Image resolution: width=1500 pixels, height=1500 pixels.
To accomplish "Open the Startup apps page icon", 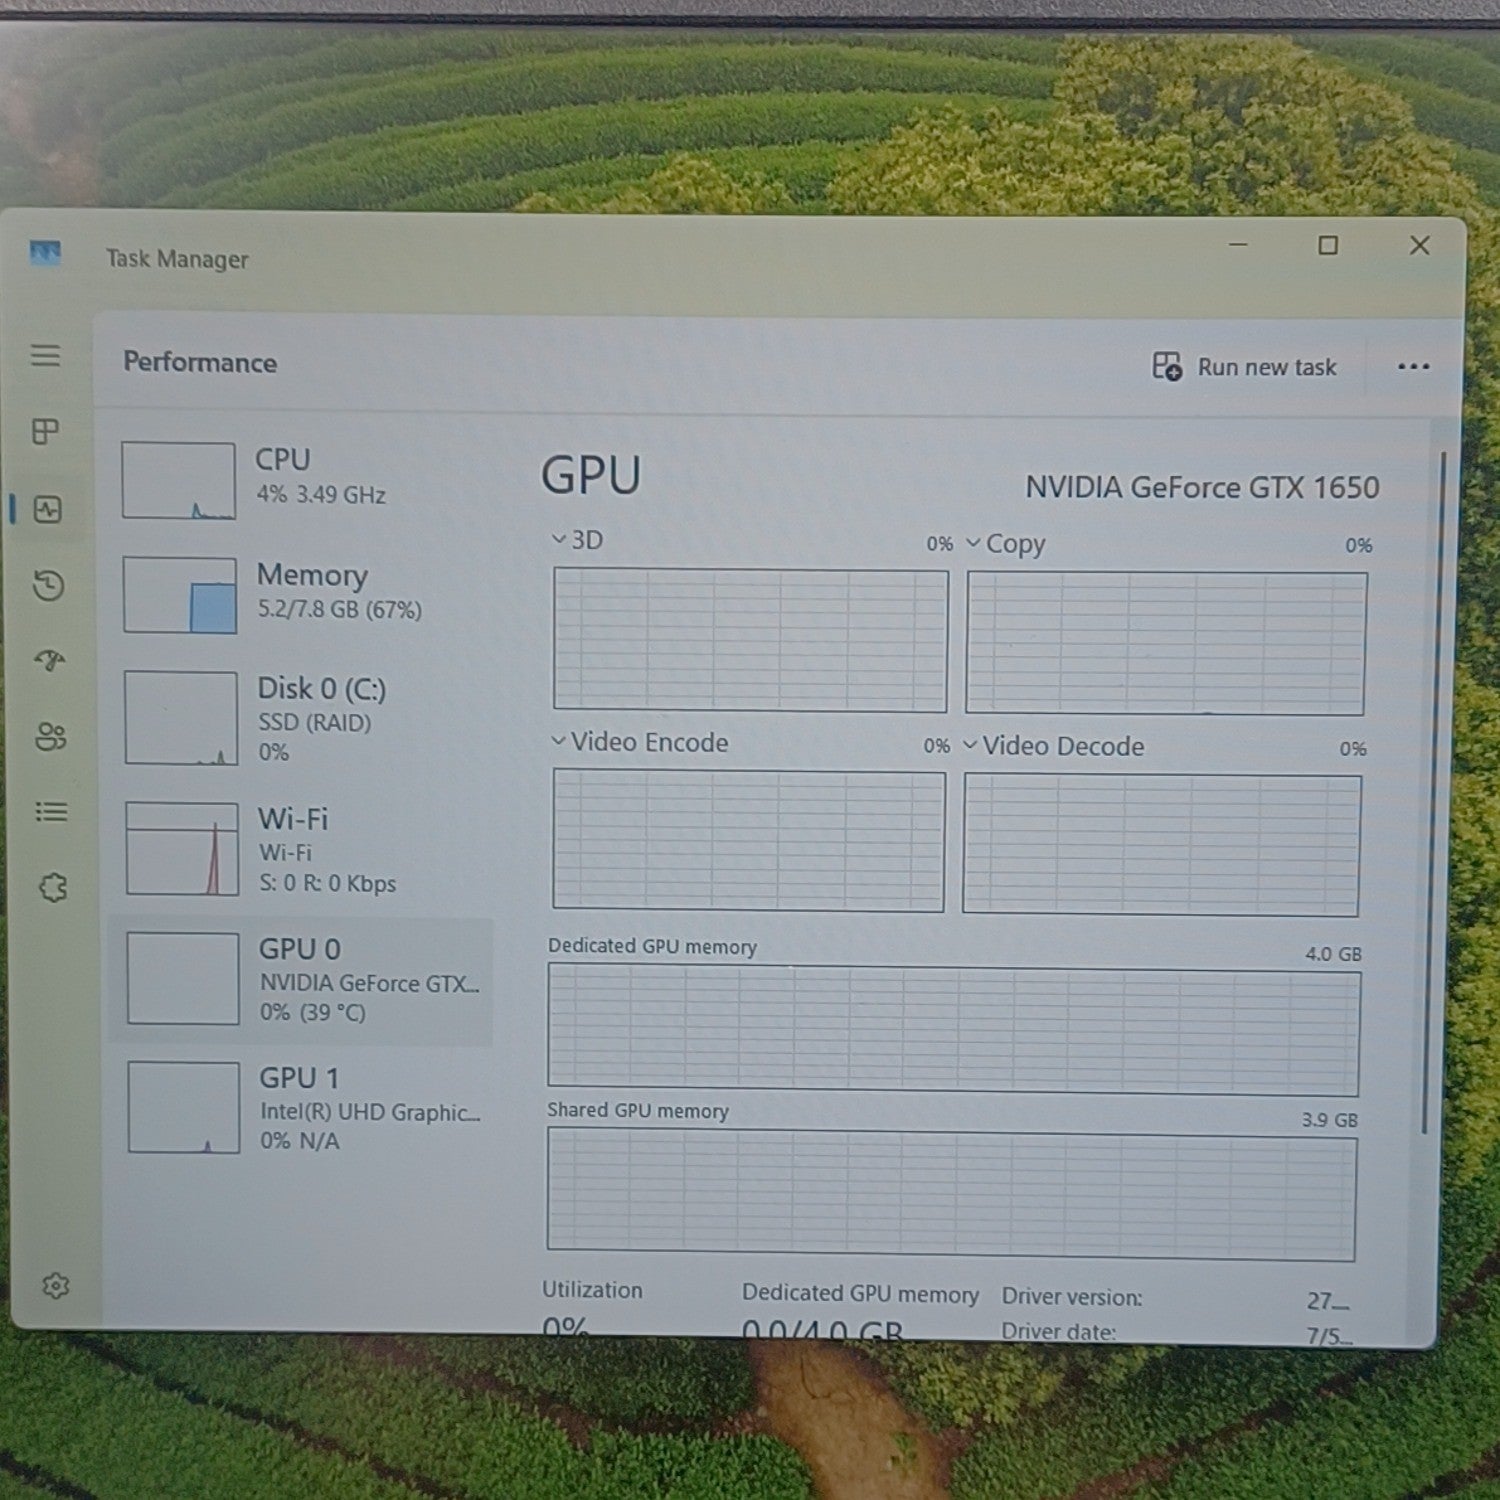I will [x=50, y=660].
